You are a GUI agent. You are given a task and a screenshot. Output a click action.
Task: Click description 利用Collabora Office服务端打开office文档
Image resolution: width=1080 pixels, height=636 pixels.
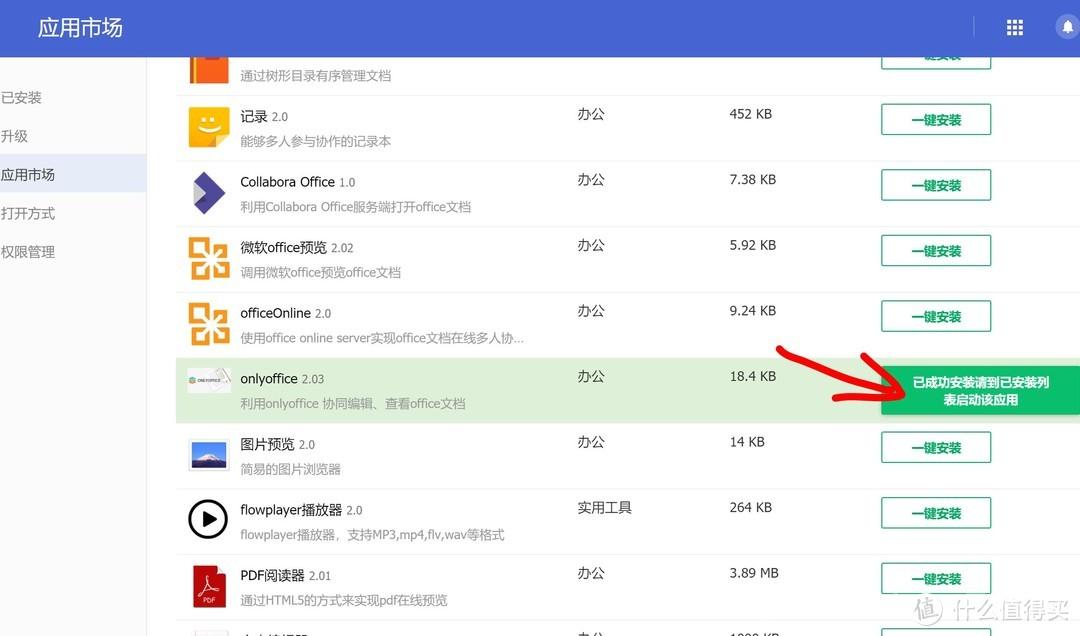(x=355, y=207)
